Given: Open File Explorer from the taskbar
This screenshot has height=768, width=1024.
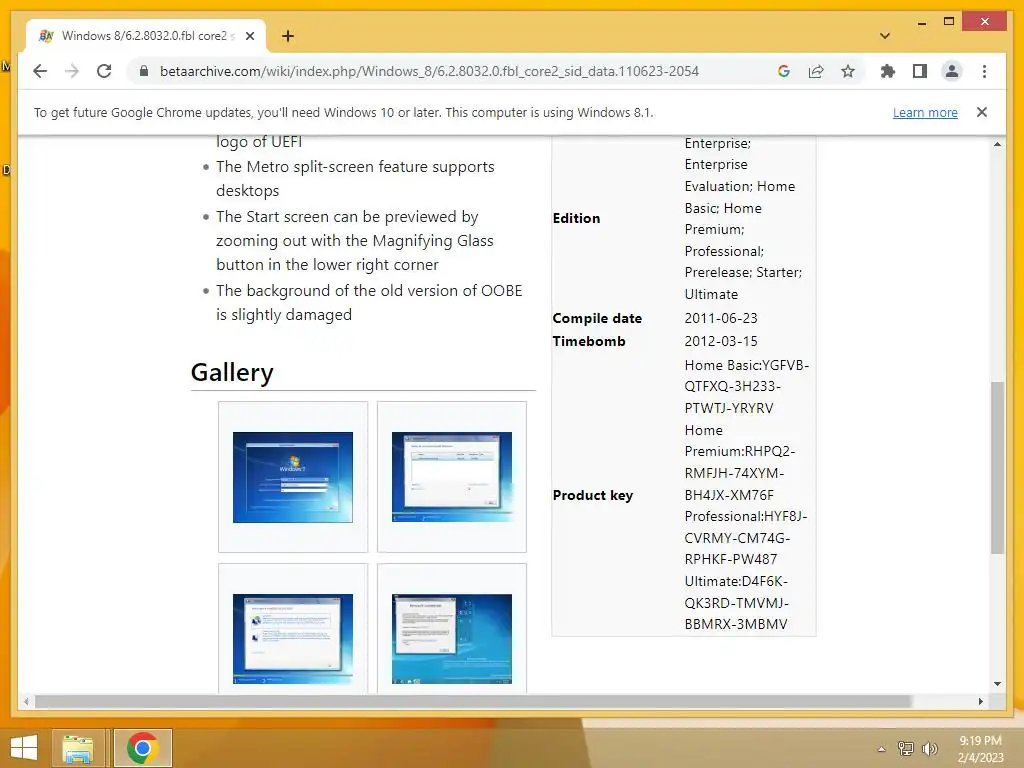Looking at the screenshot, I should (x=77, y=748).
